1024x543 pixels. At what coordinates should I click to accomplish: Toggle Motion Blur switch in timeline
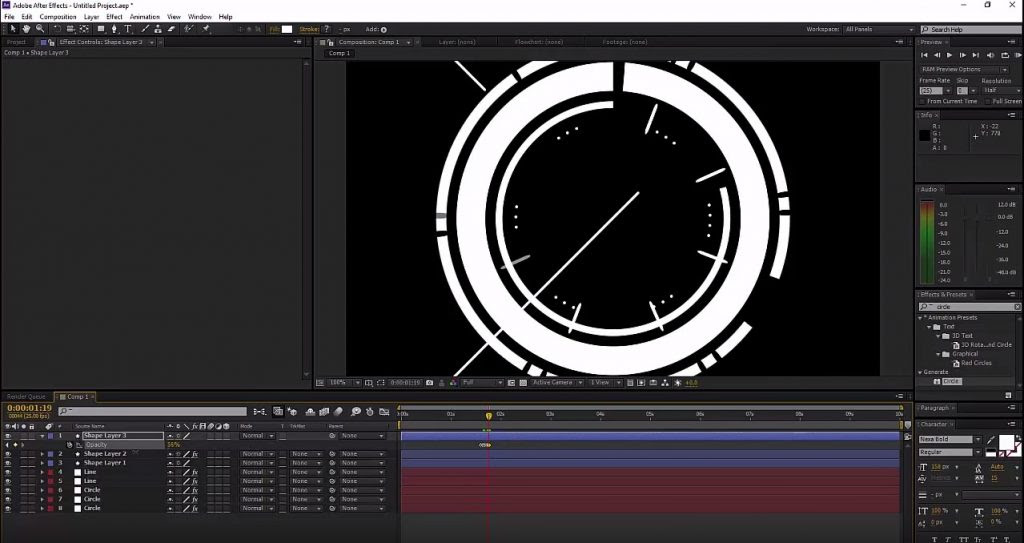[x=338, y=412]
